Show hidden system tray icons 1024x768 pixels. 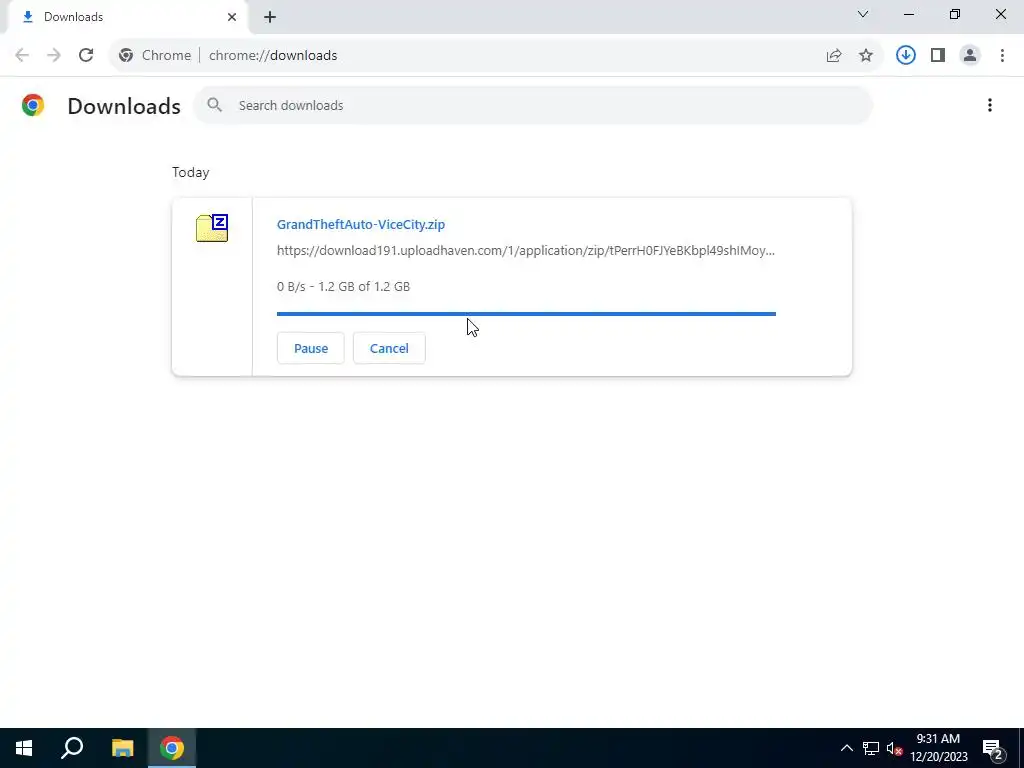click(846, 748)
